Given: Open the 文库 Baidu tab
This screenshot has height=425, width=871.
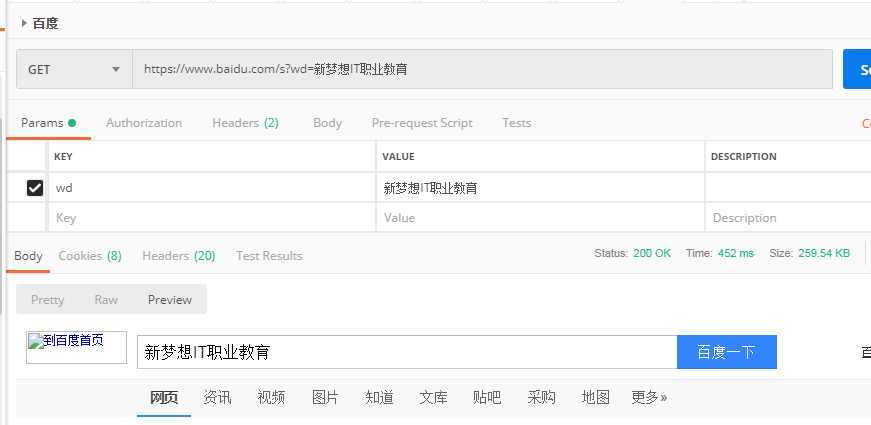Looking at the screenshot, I should pos(433,398).
